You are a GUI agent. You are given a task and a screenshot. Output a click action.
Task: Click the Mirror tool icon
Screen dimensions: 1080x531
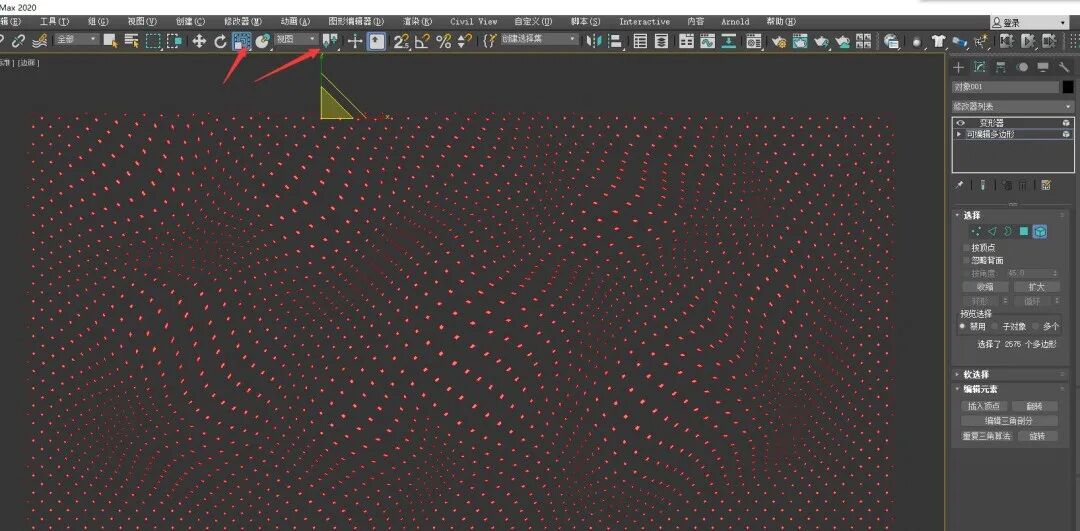tap(592, 41)
